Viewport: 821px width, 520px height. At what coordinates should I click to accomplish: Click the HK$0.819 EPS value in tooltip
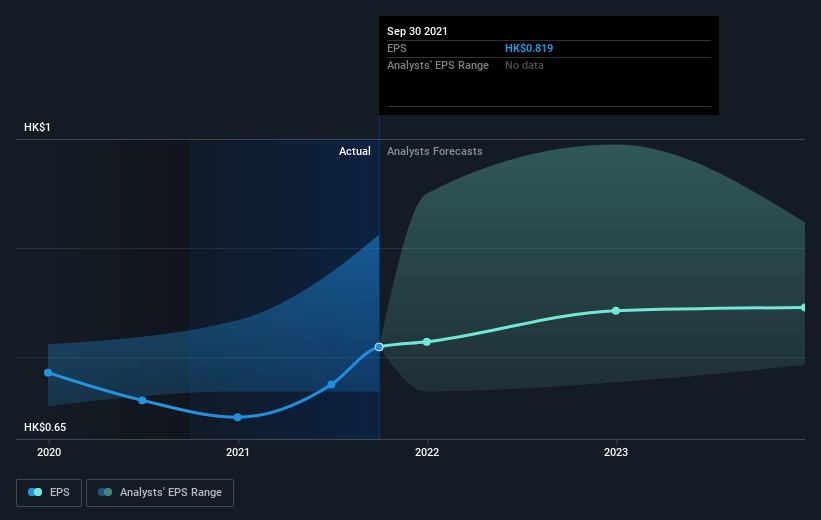point(529,48)
